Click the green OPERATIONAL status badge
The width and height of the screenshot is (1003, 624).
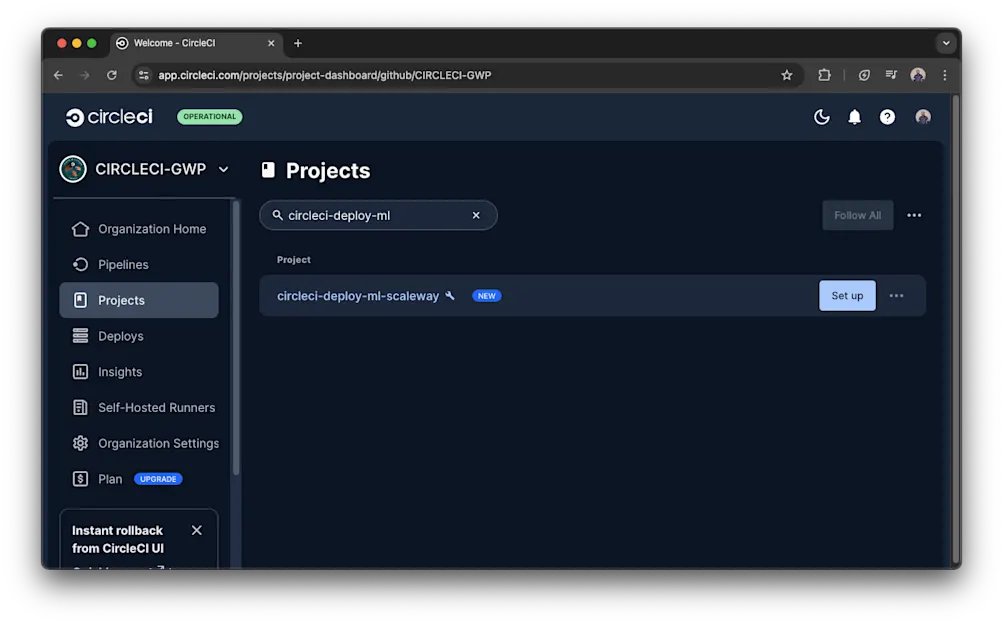point(209,116)
